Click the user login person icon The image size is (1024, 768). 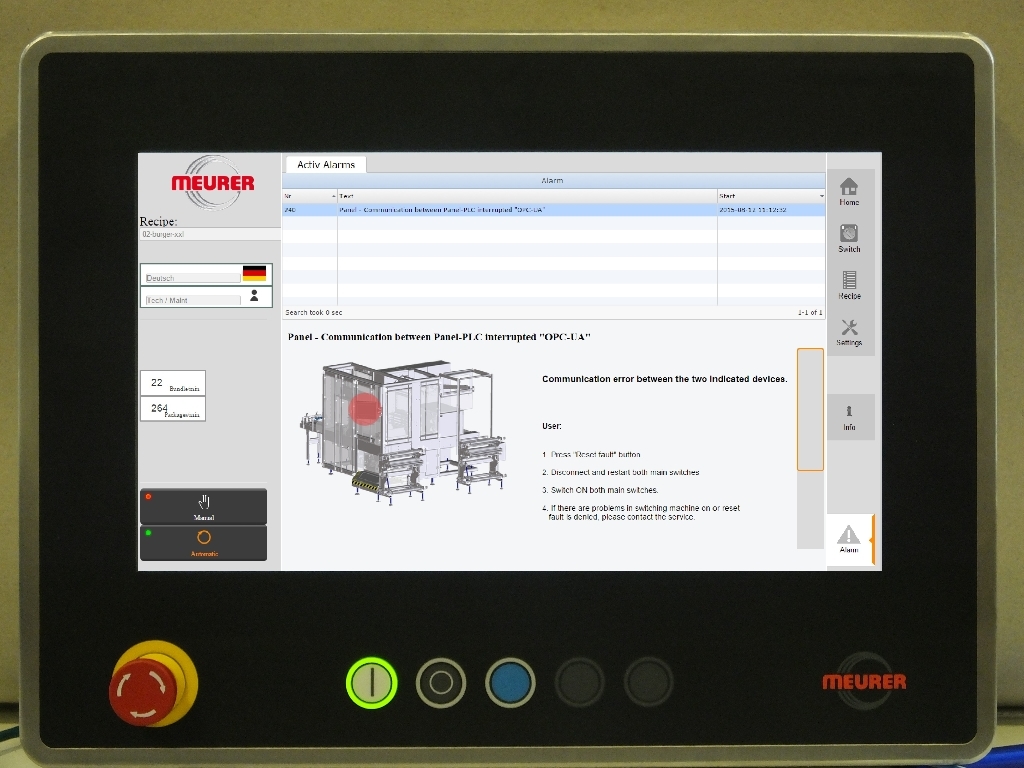point(254,296)
